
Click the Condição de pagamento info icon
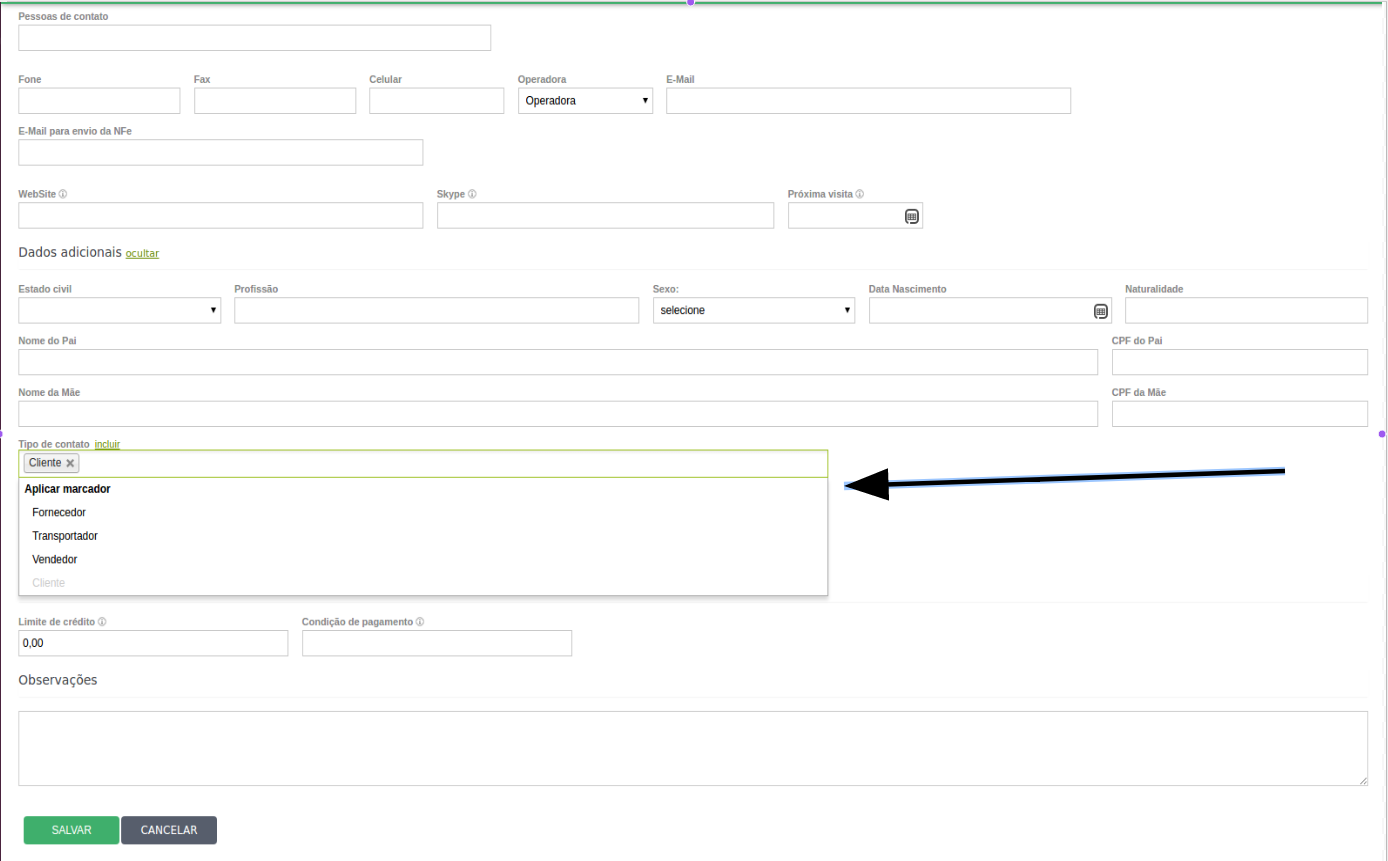[x=420, y=622]
